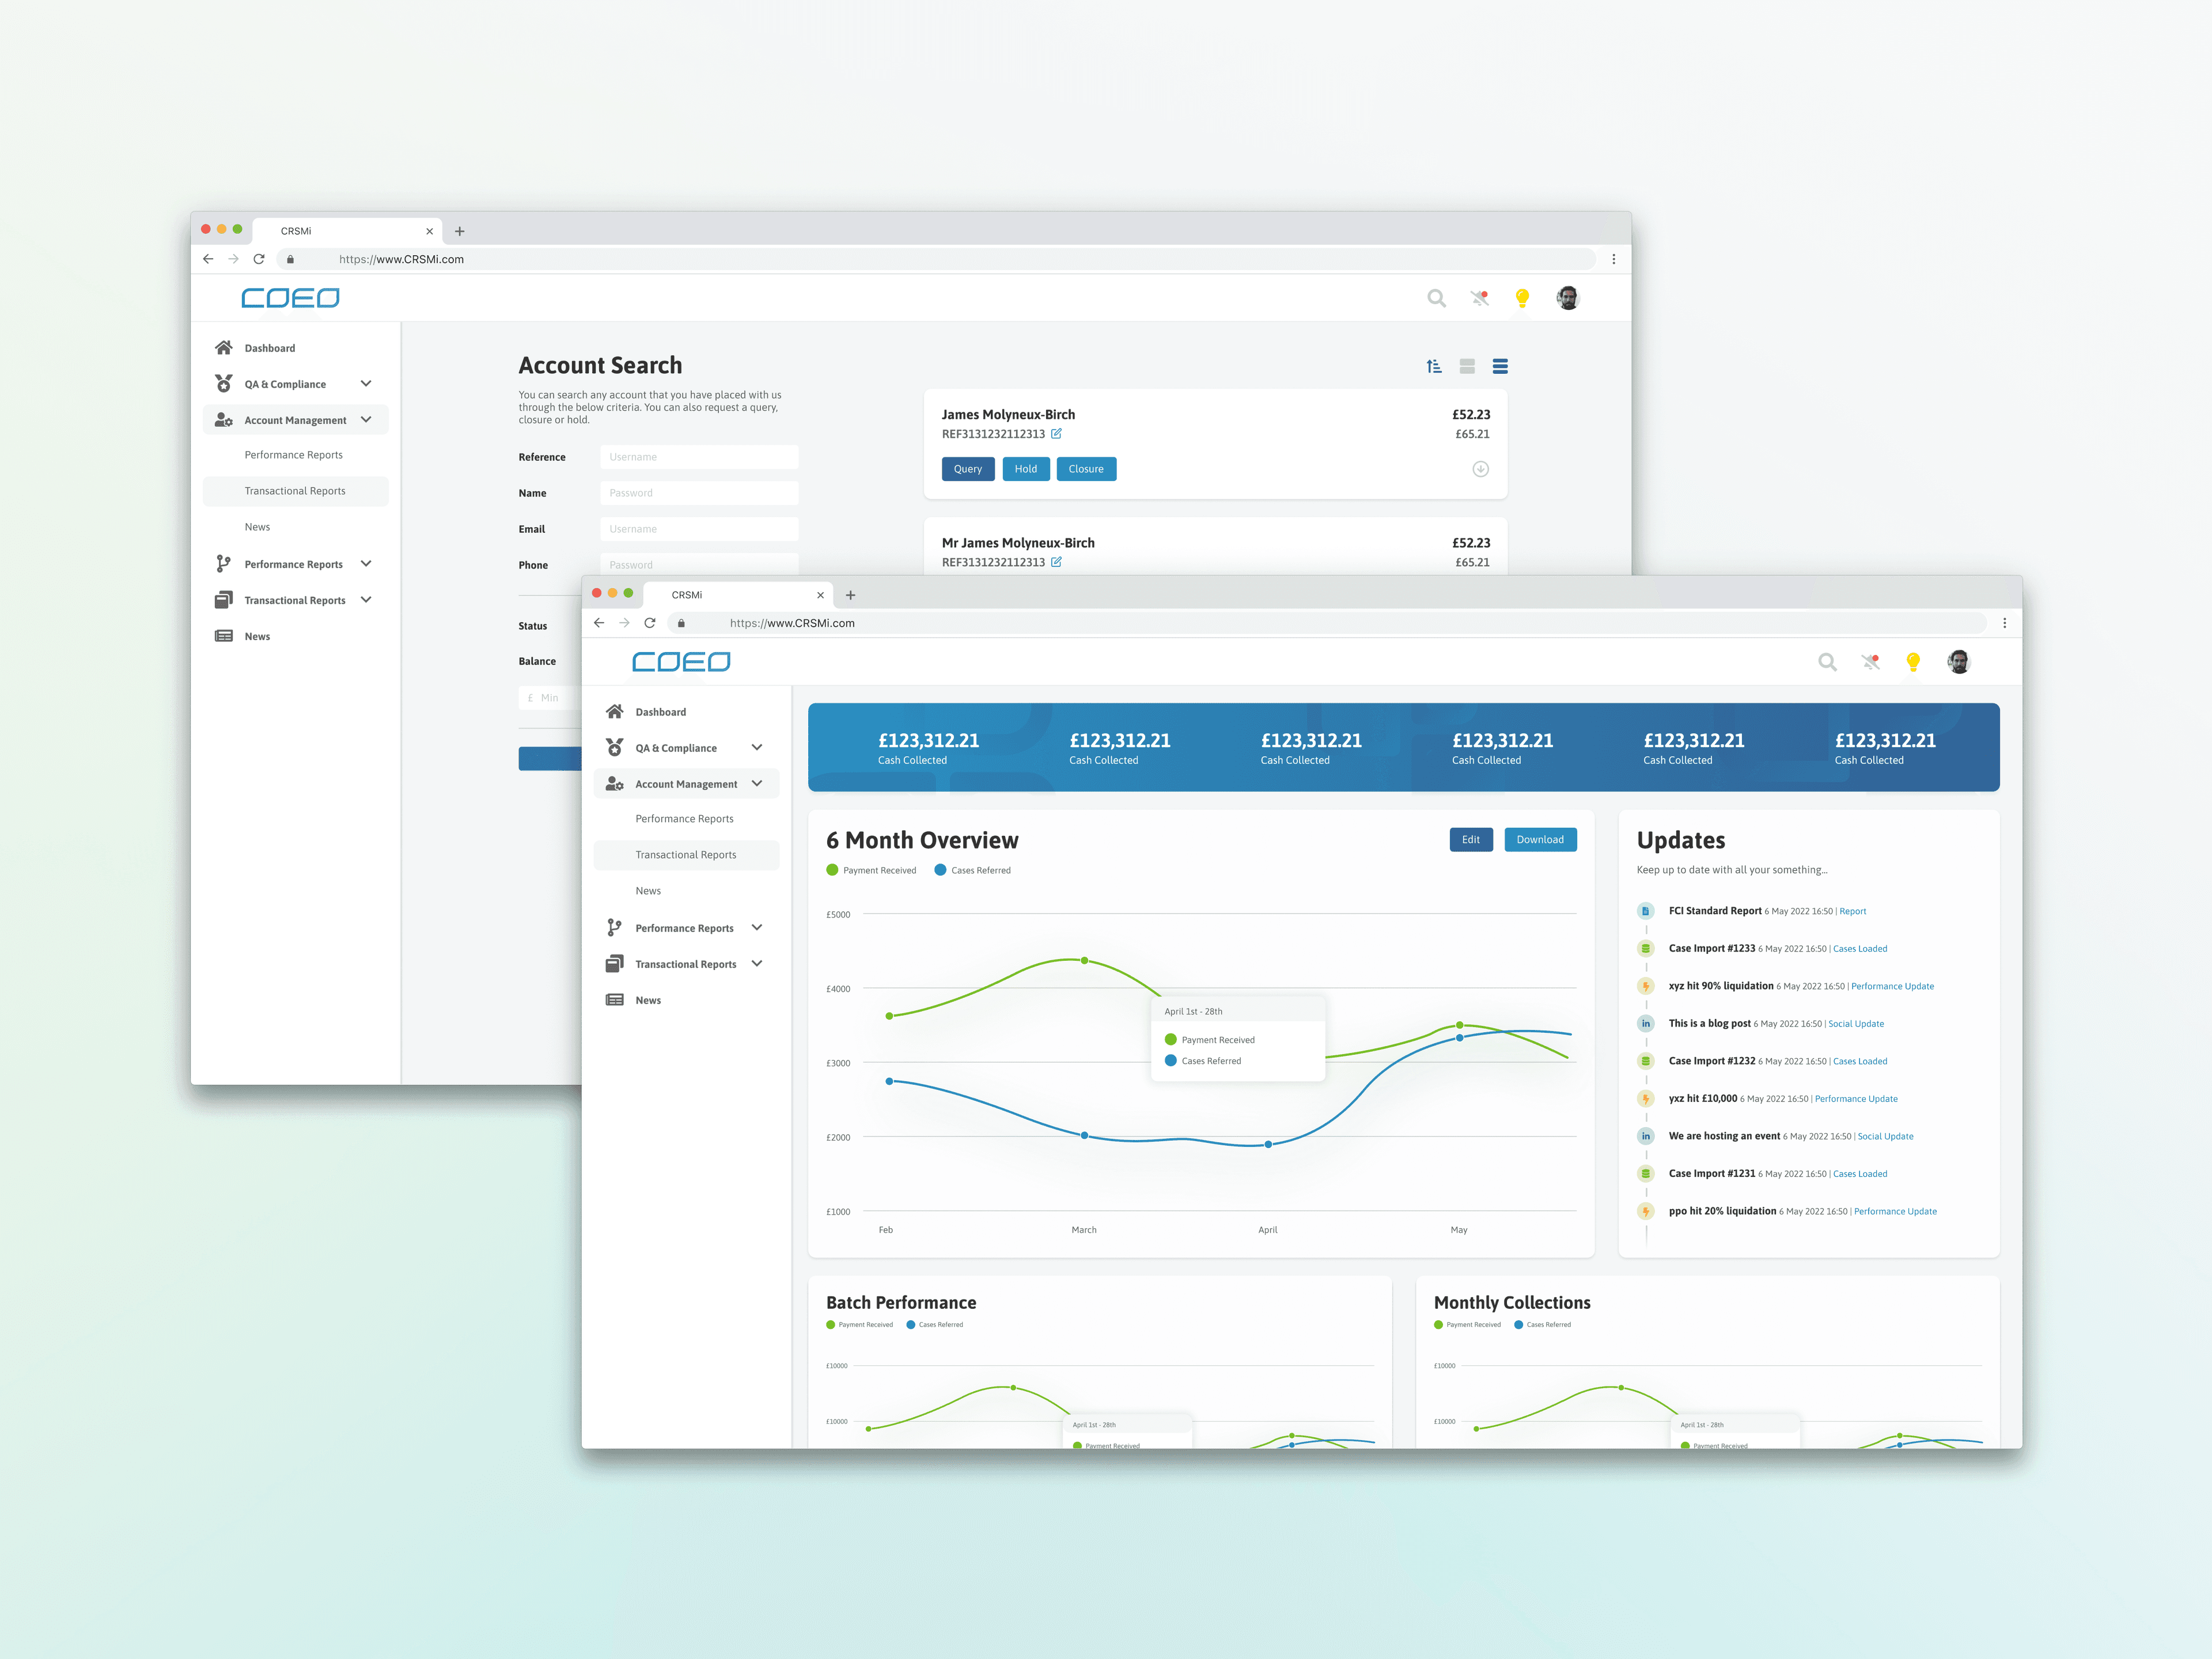Switch to list view in Account Search
This screenshot has width=2212, height=1659.
[x=1500, y=366]
